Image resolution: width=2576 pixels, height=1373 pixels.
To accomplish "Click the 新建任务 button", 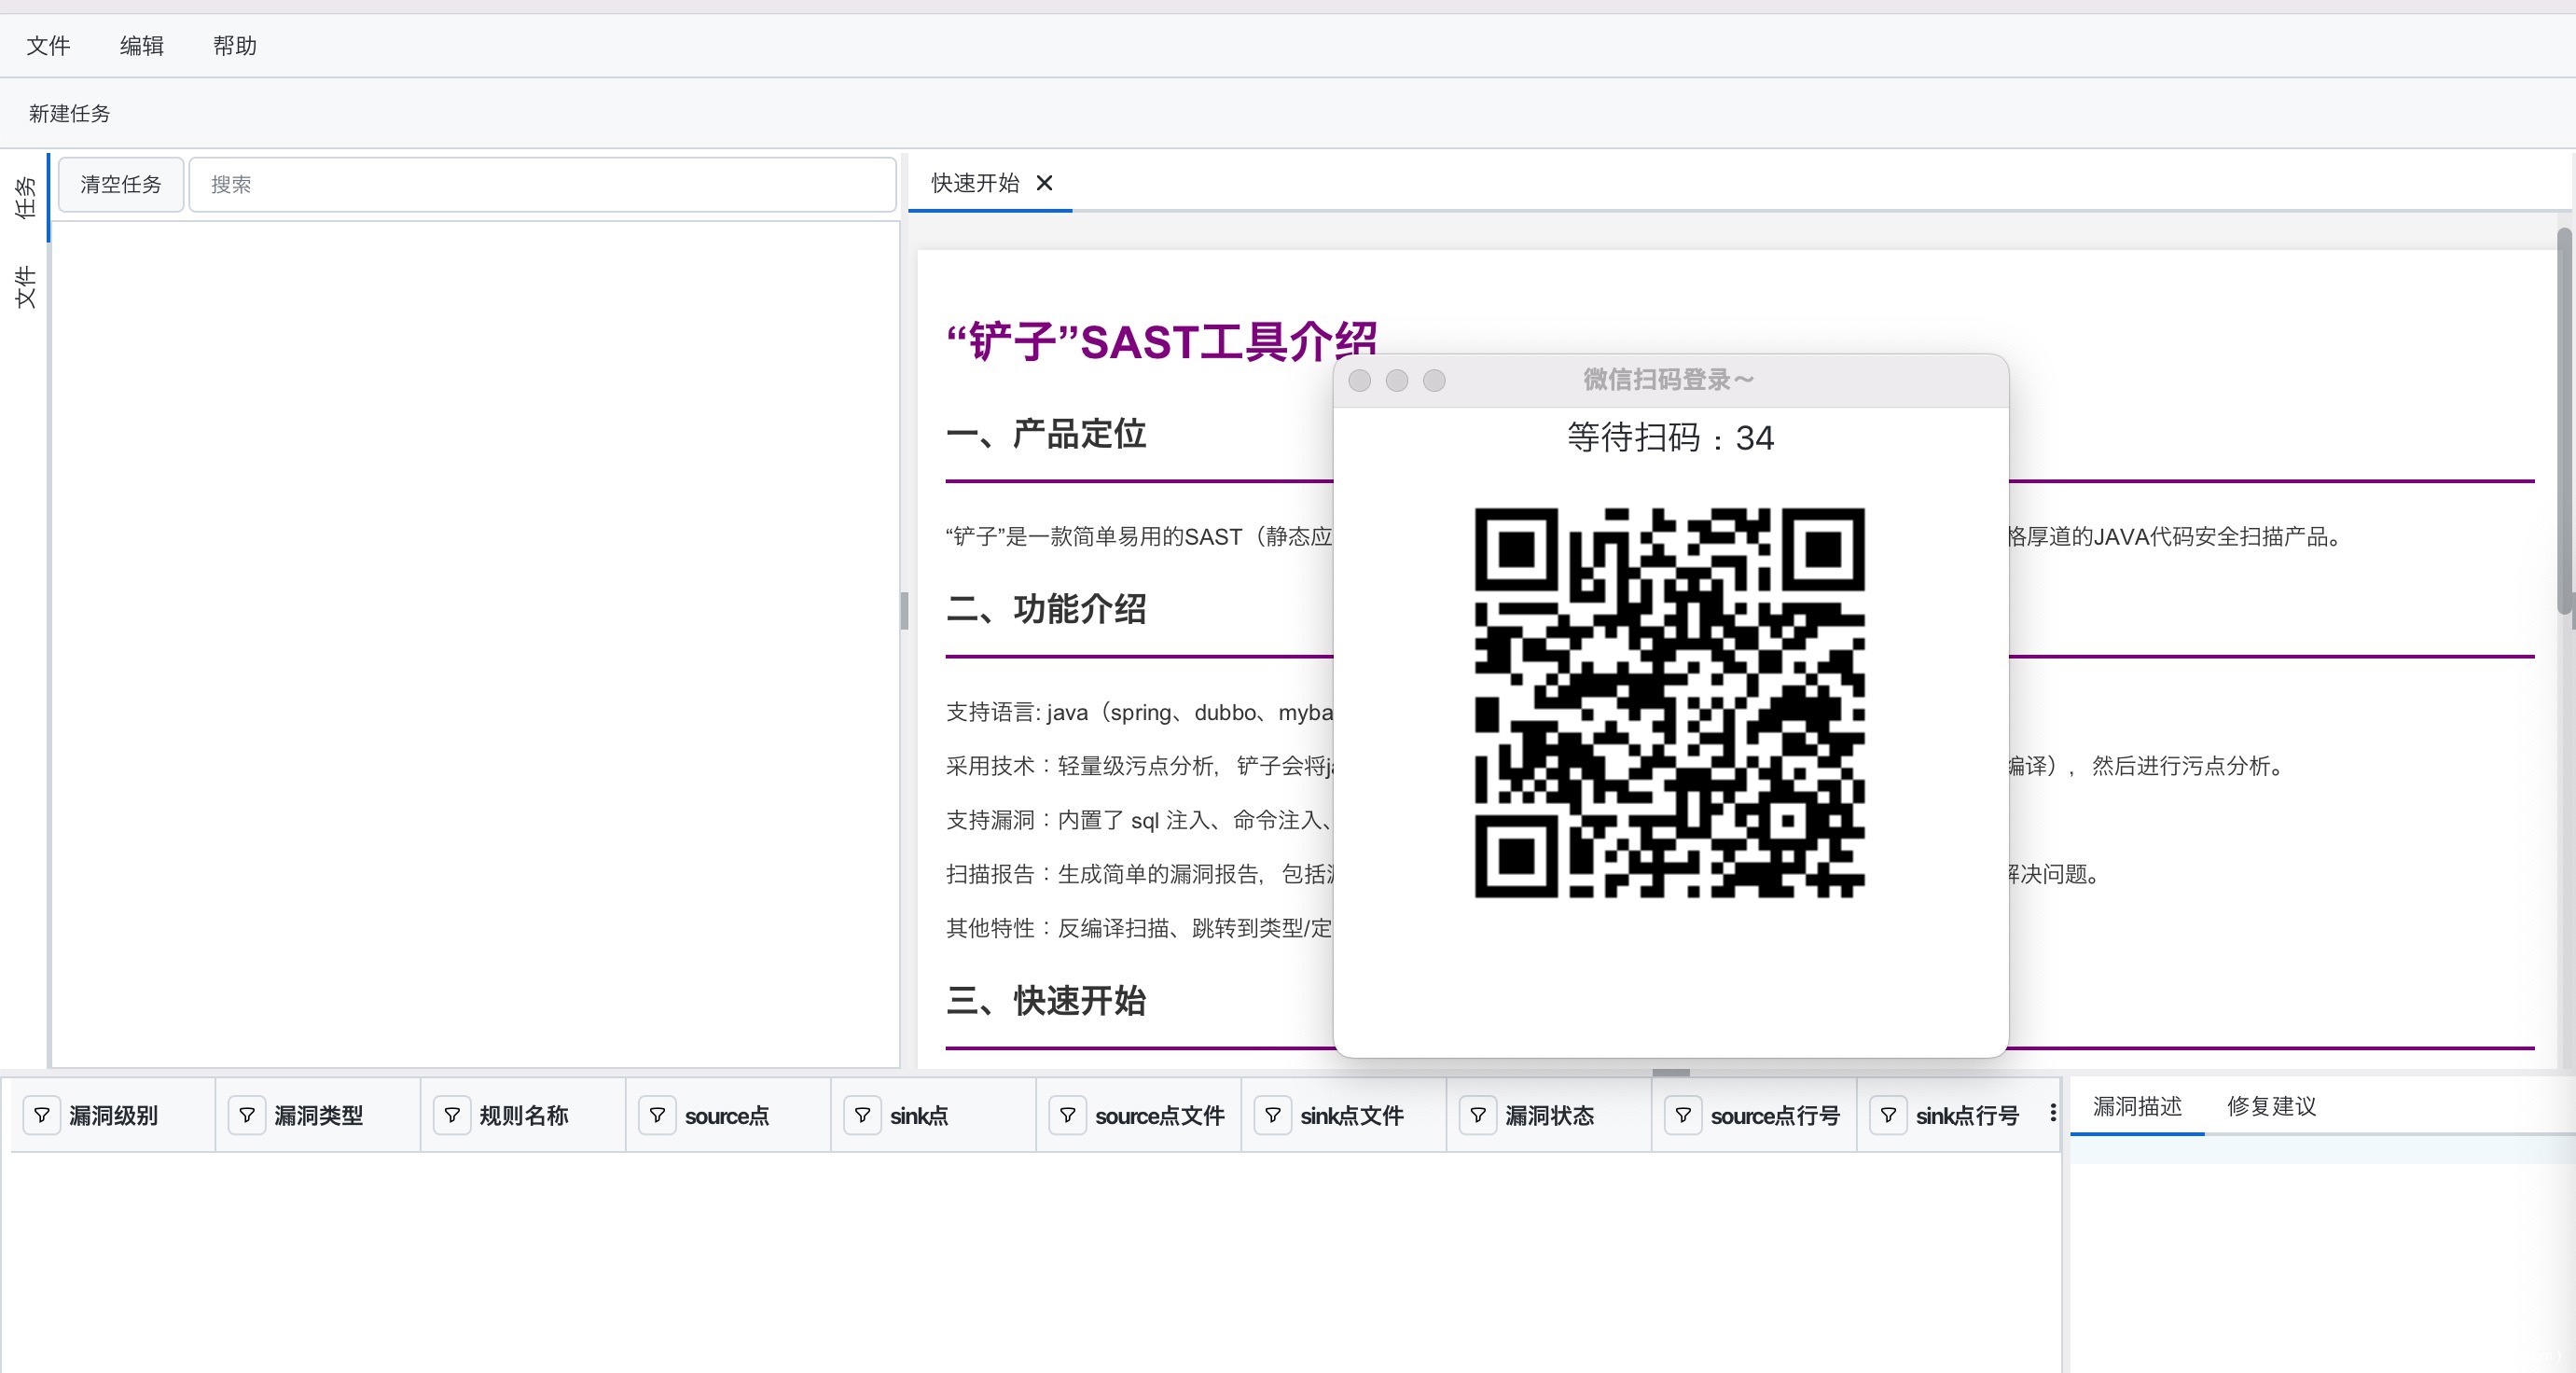I will 70,114.
